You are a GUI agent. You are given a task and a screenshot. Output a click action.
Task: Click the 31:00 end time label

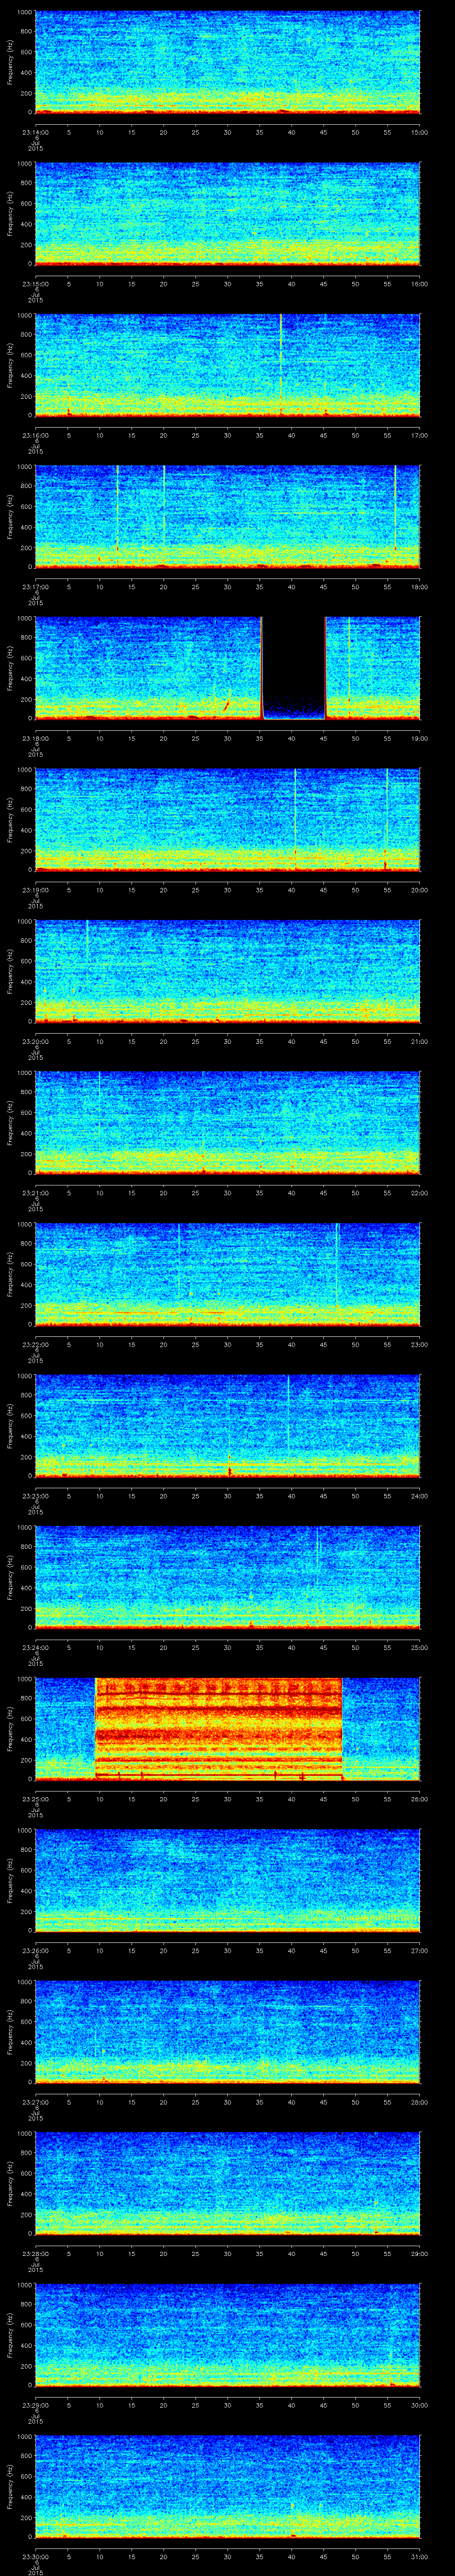click(x=419, y=2556)
